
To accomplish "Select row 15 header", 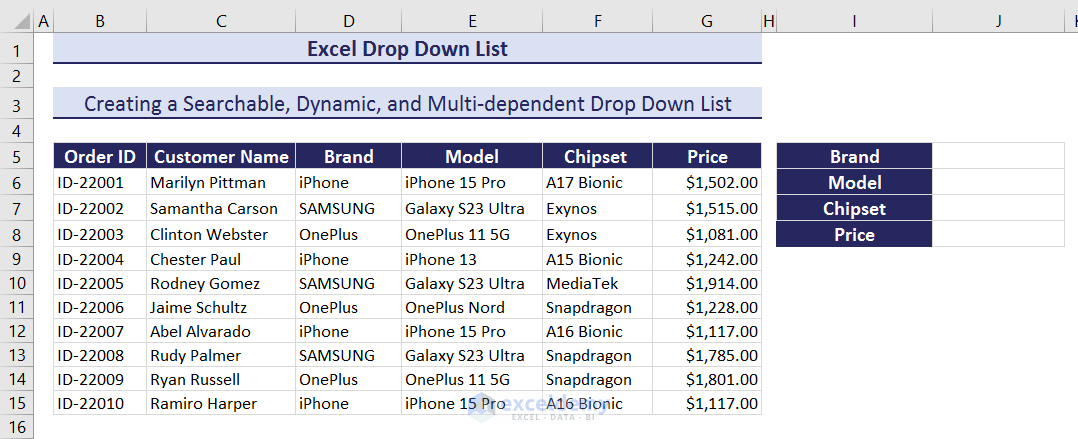I will point(16,404).
